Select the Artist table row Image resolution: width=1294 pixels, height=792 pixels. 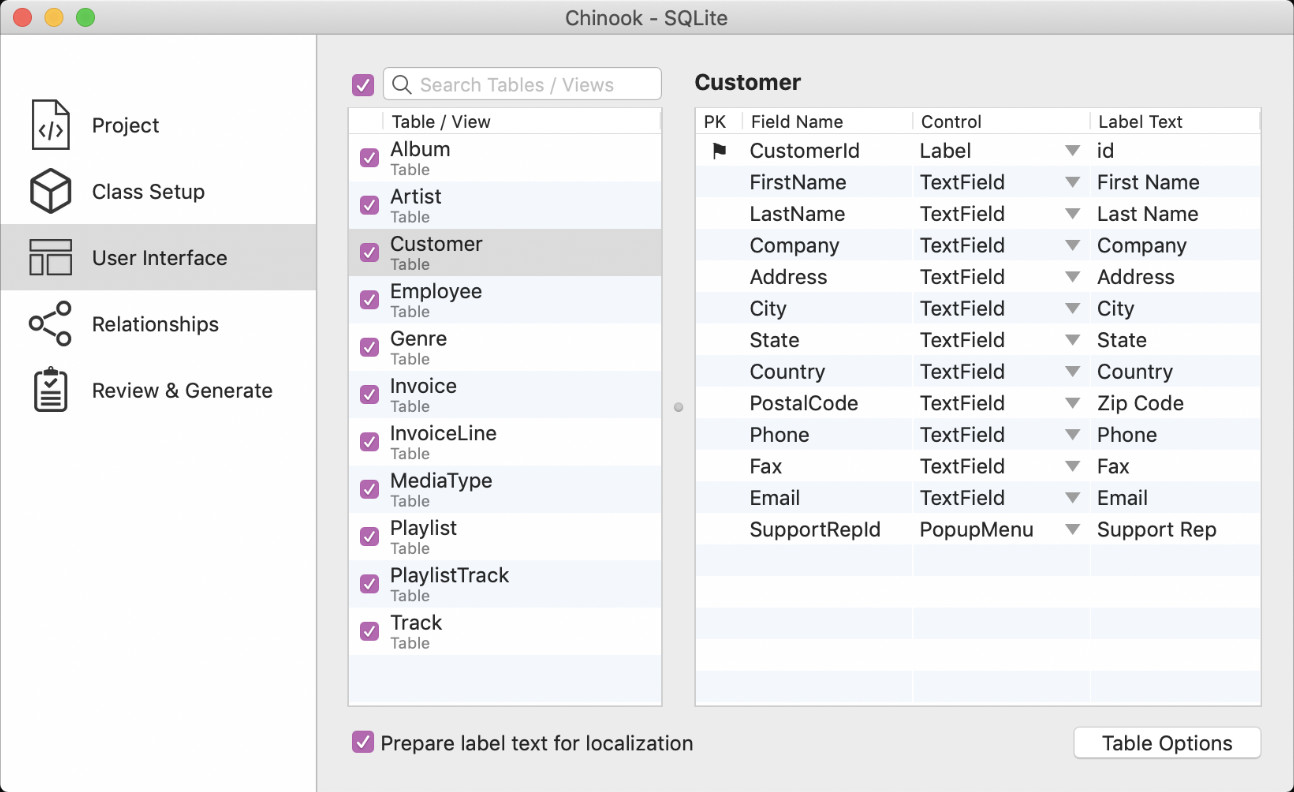[505, 205]
